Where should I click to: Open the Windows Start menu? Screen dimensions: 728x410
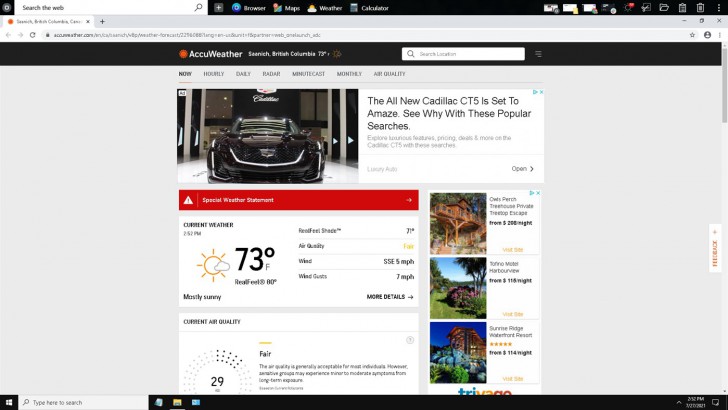coord(9,402)
